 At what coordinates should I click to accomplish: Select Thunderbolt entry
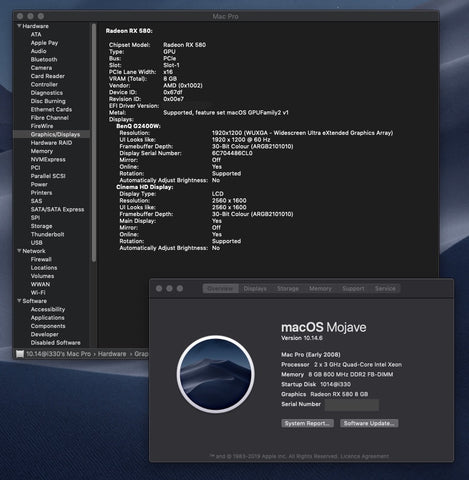(x=47, y=234)
